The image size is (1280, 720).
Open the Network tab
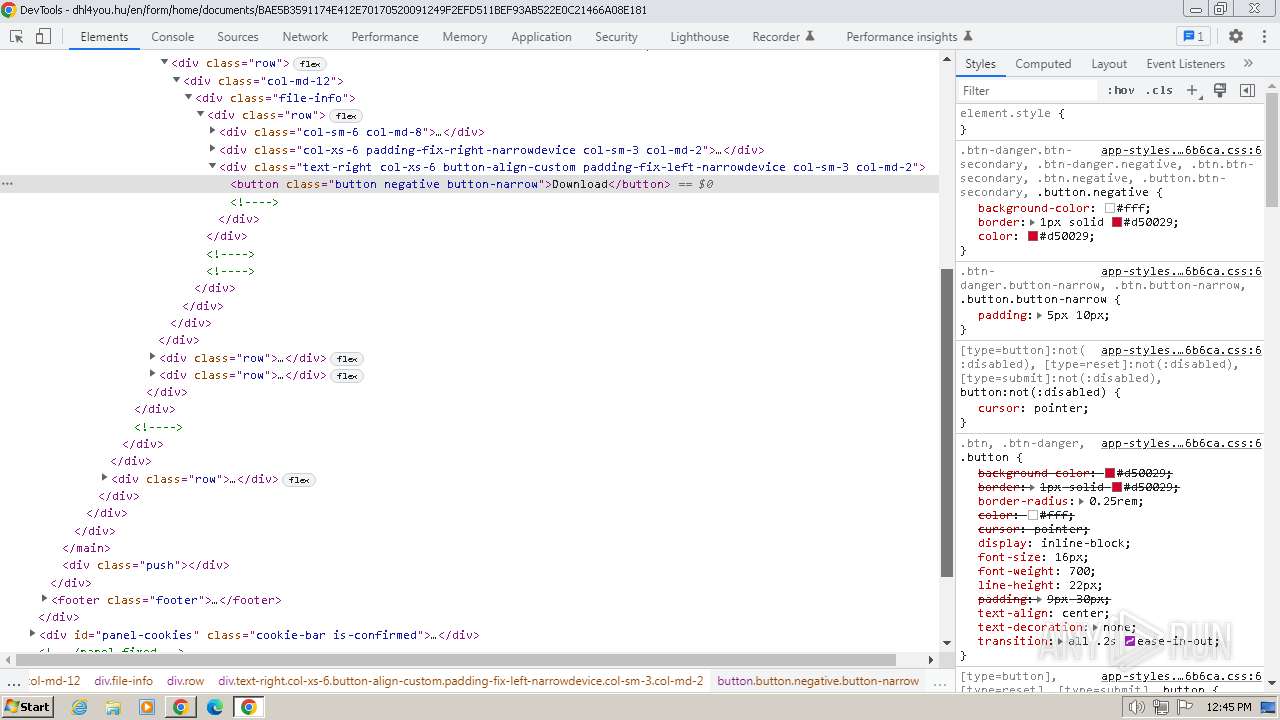pos(305,36)
